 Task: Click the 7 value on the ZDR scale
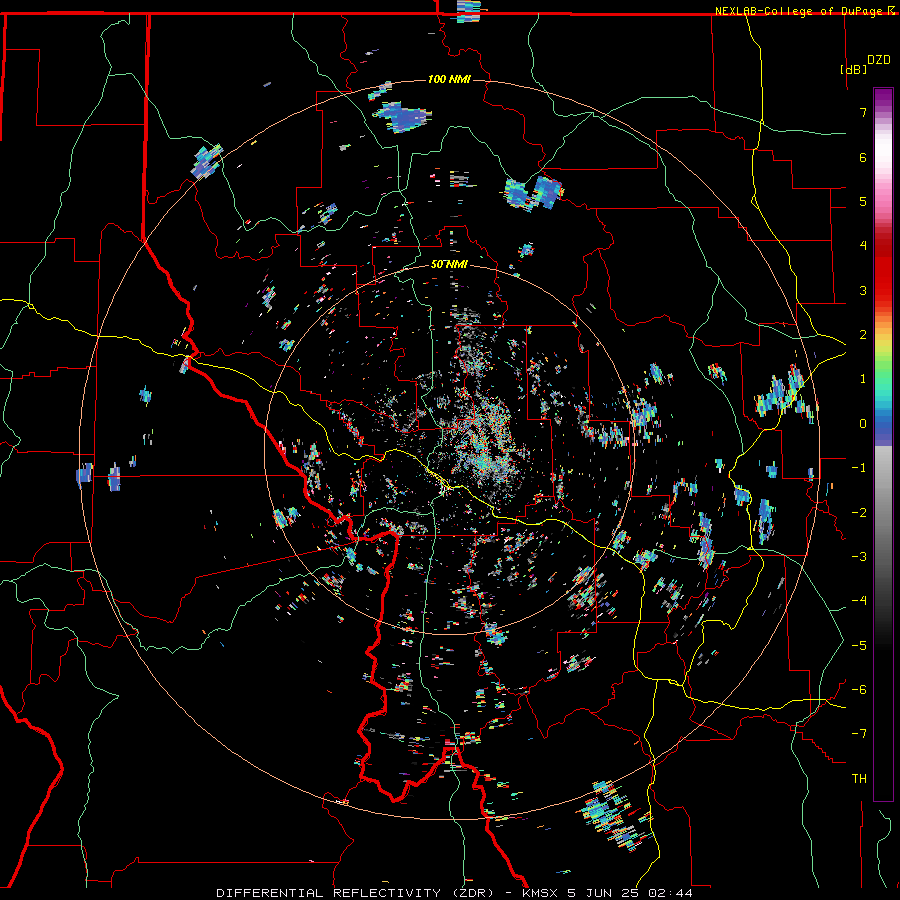point(863,112)
